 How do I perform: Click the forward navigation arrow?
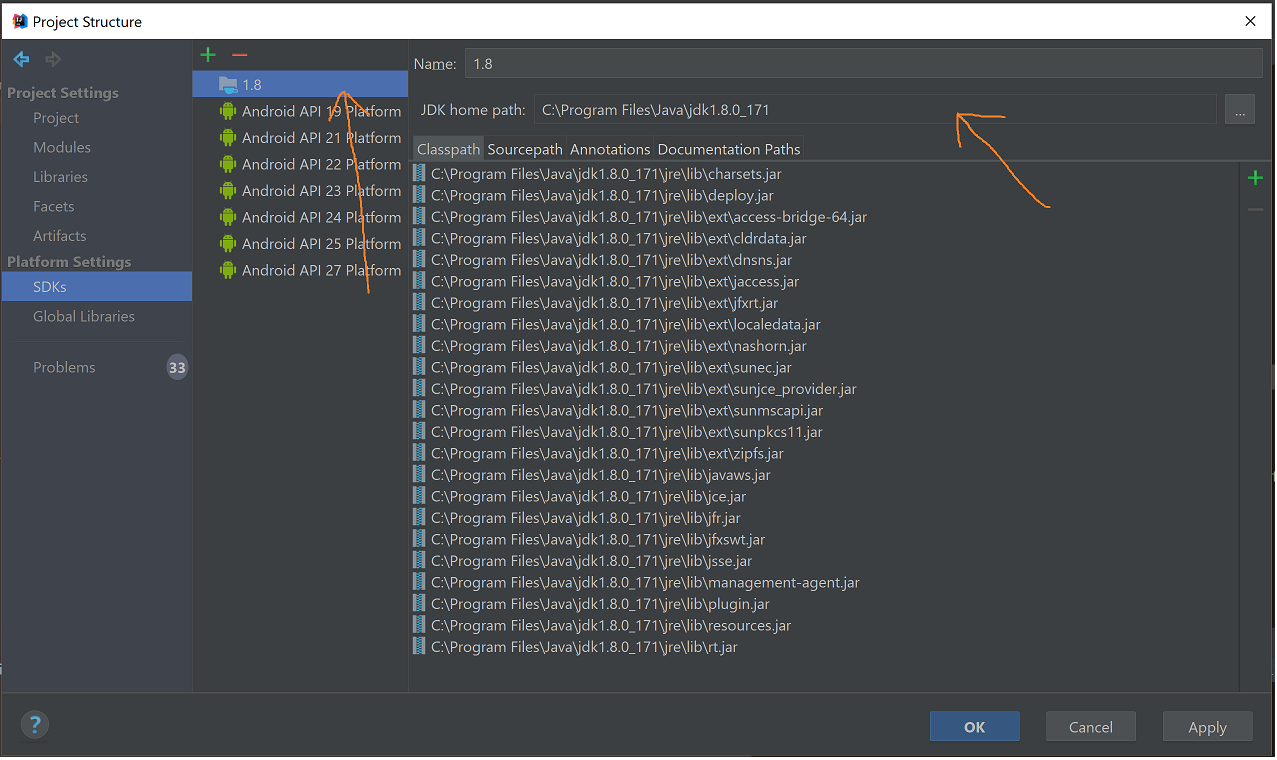(53, 59)
